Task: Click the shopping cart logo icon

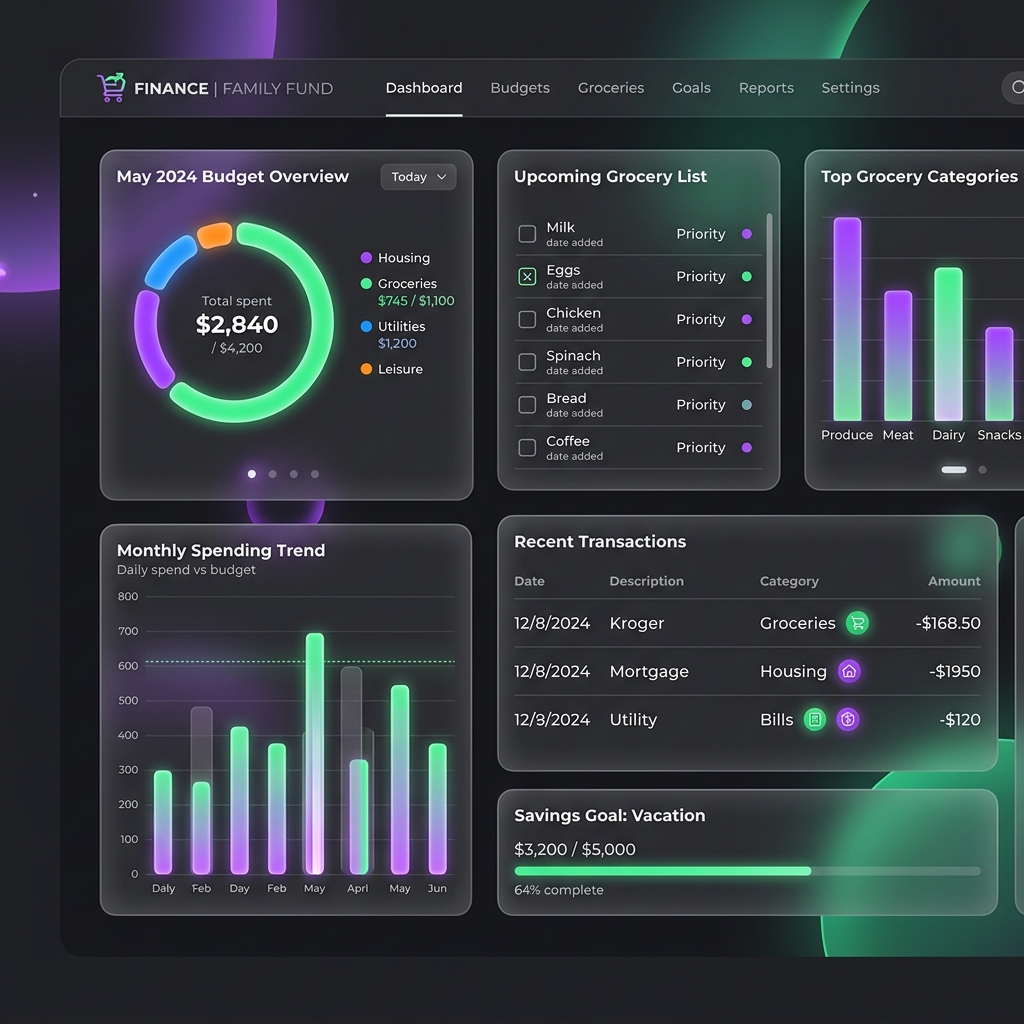Action: point(111,87)
